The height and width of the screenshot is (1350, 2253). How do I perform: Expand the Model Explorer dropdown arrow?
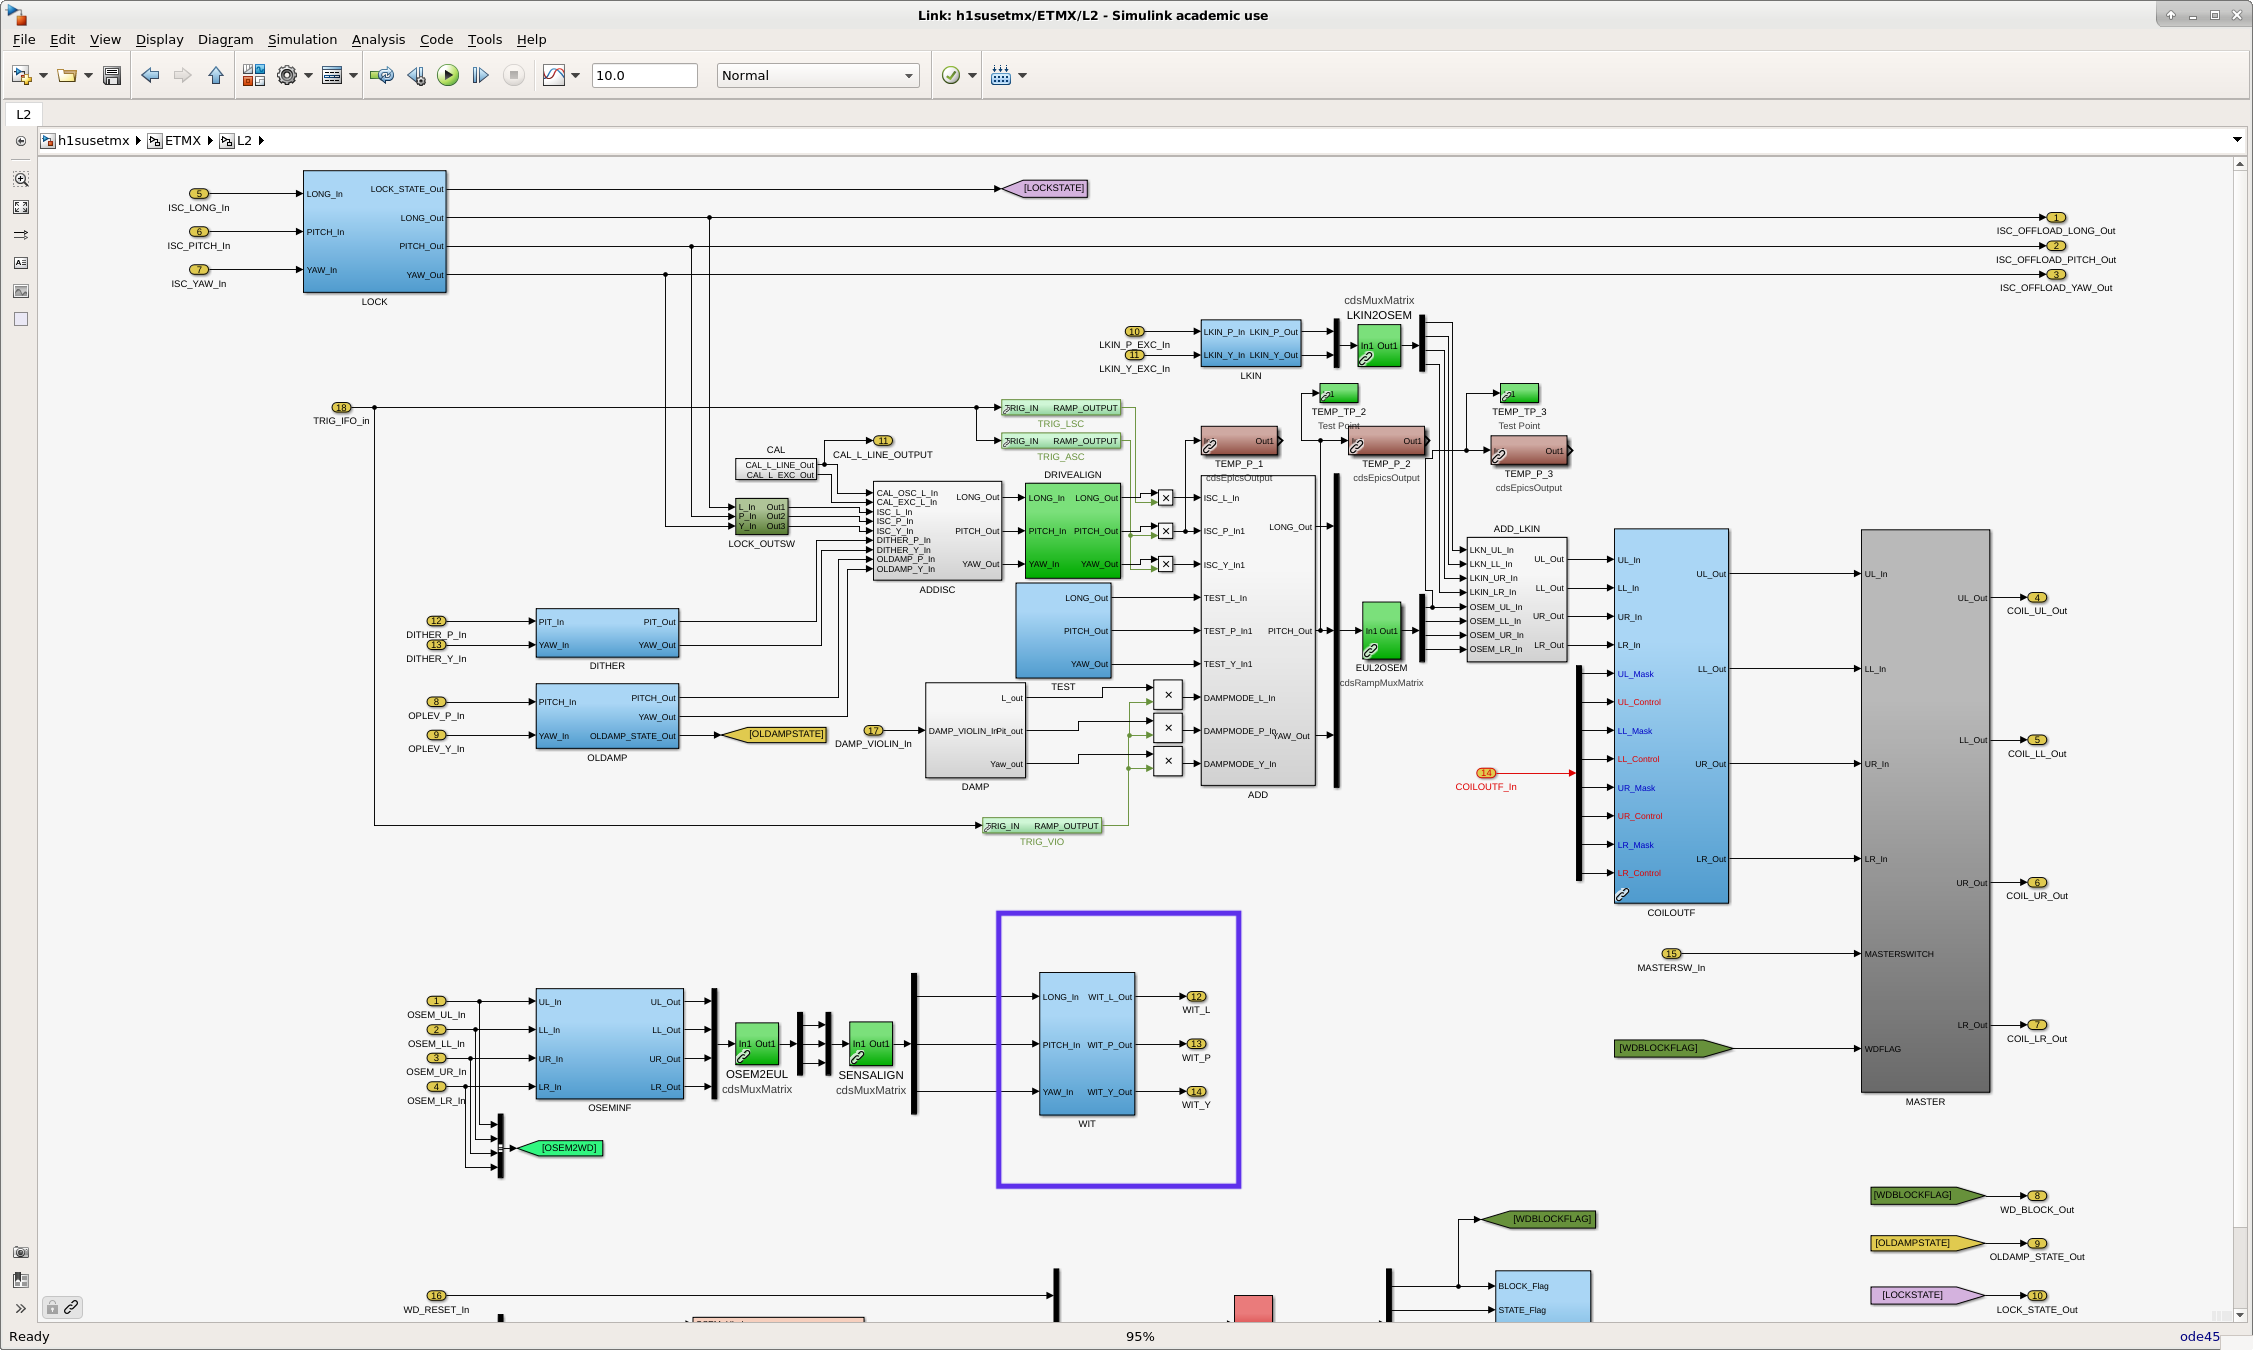(x=353, y=75)
